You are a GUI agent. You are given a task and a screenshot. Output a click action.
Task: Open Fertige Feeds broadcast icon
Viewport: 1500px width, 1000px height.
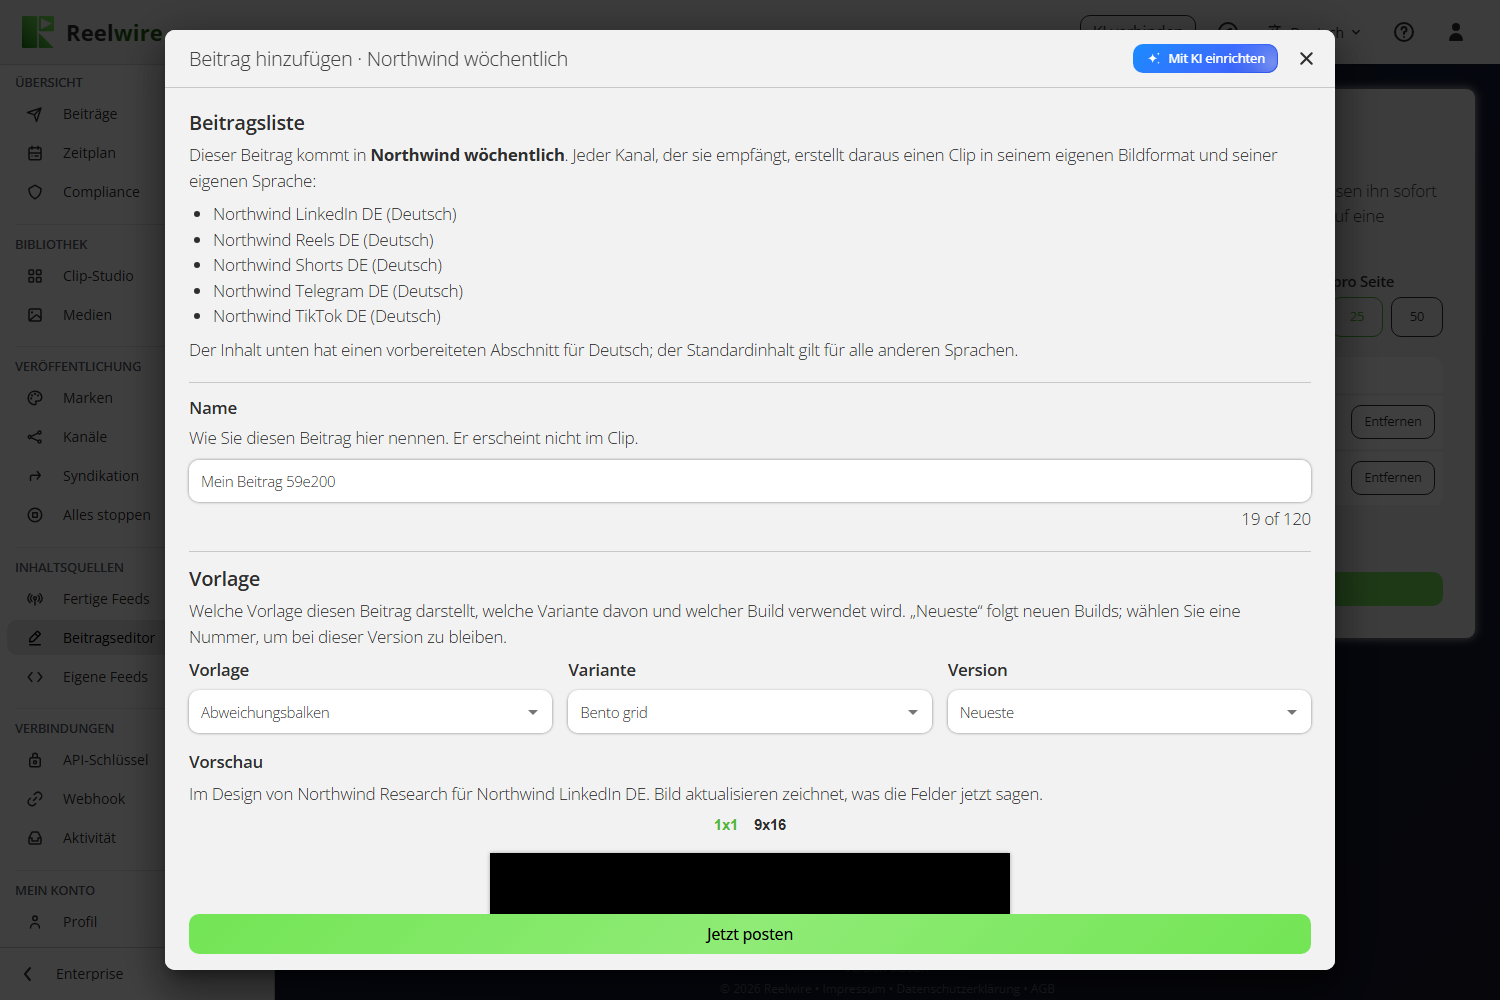click(x=35, y=599)
